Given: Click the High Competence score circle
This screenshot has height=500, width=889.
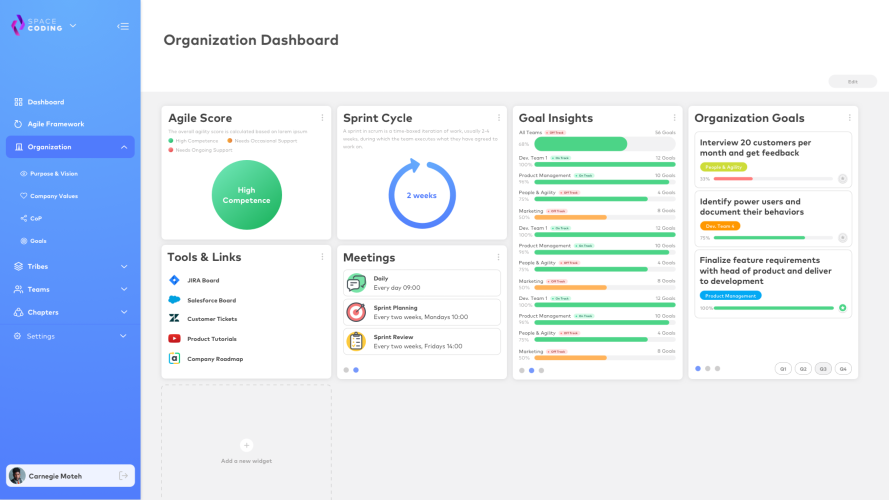Looking at the screenshot, I should tap(247, 195).
